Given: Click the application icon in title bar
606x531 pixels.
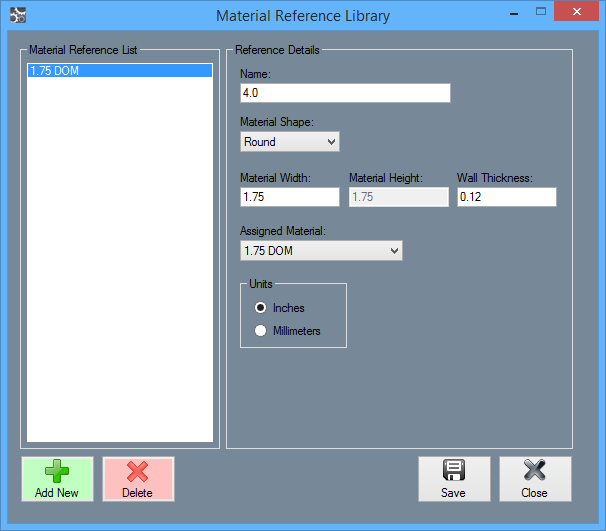Looking at the screenshot, I should [x=18, y=15].
